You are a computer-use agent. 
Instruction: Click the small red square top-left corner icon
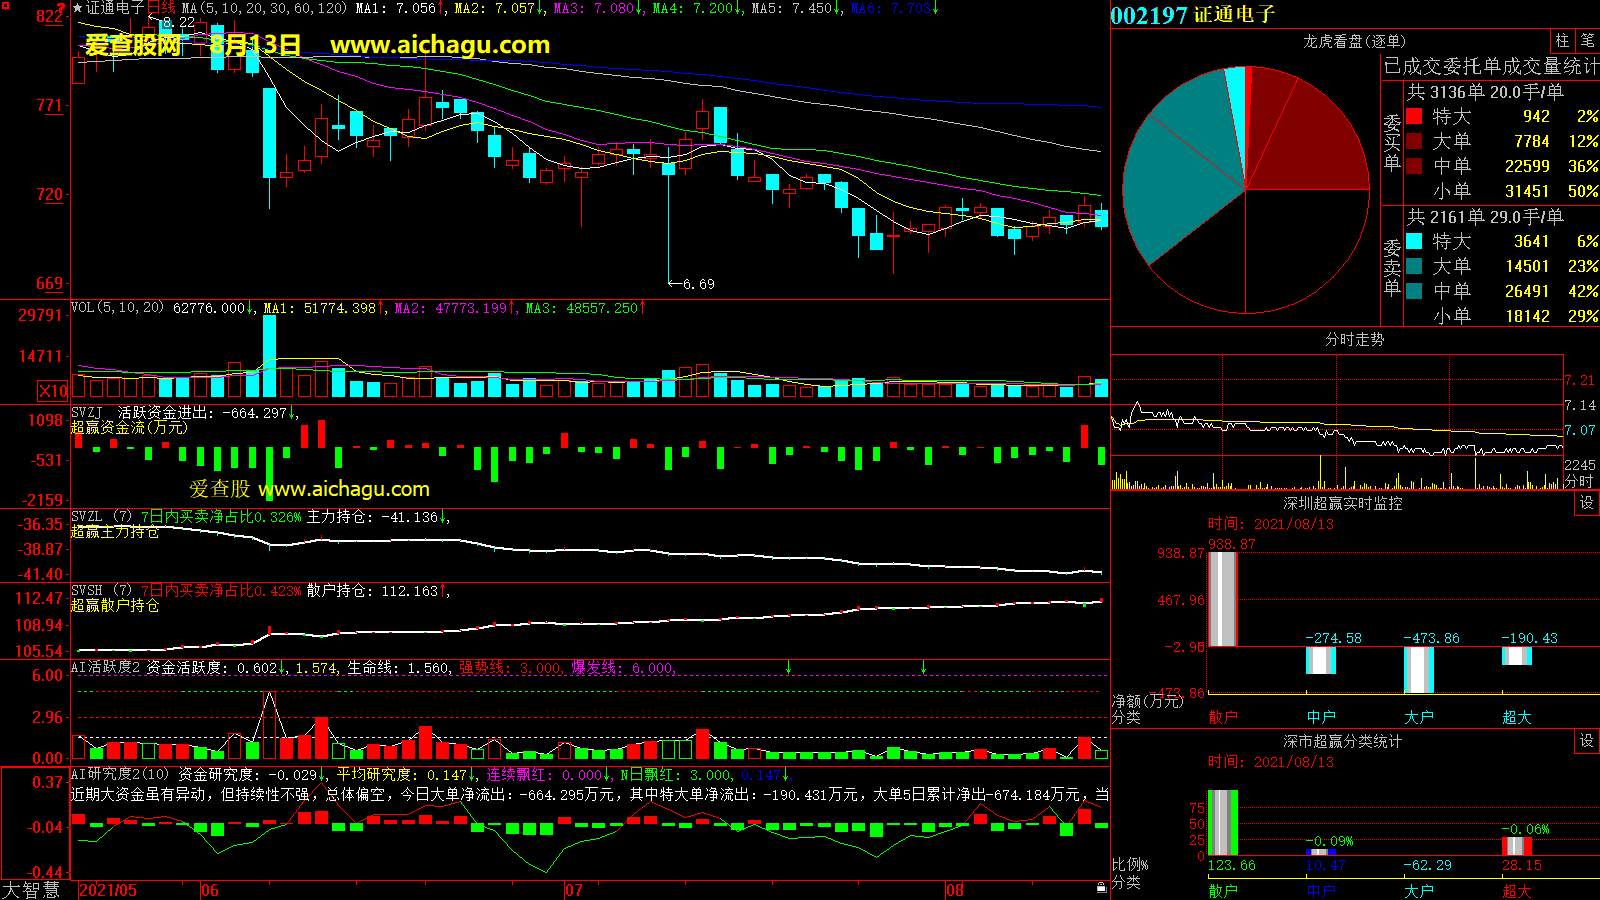[6, 7]
